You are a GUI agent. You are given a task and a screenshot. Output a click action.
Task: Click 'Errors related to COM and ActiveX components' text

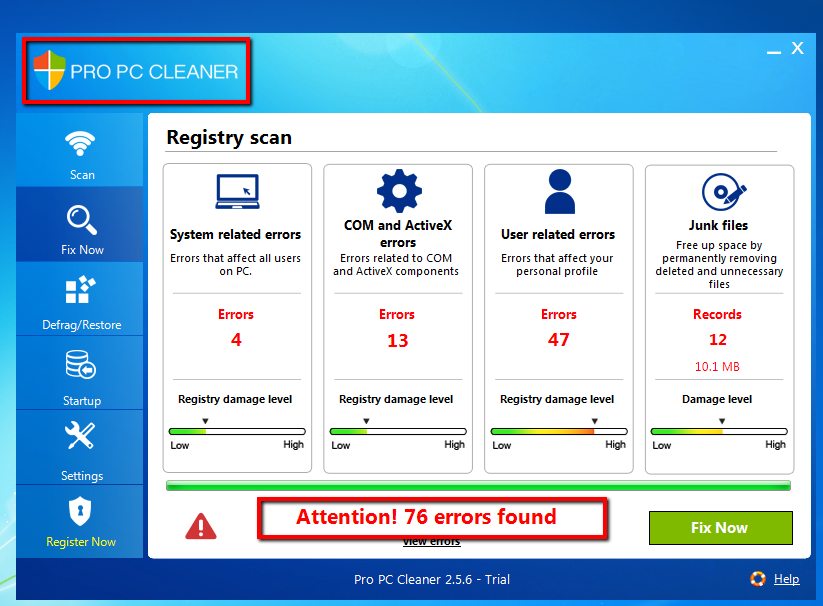(x=396, y=264)
